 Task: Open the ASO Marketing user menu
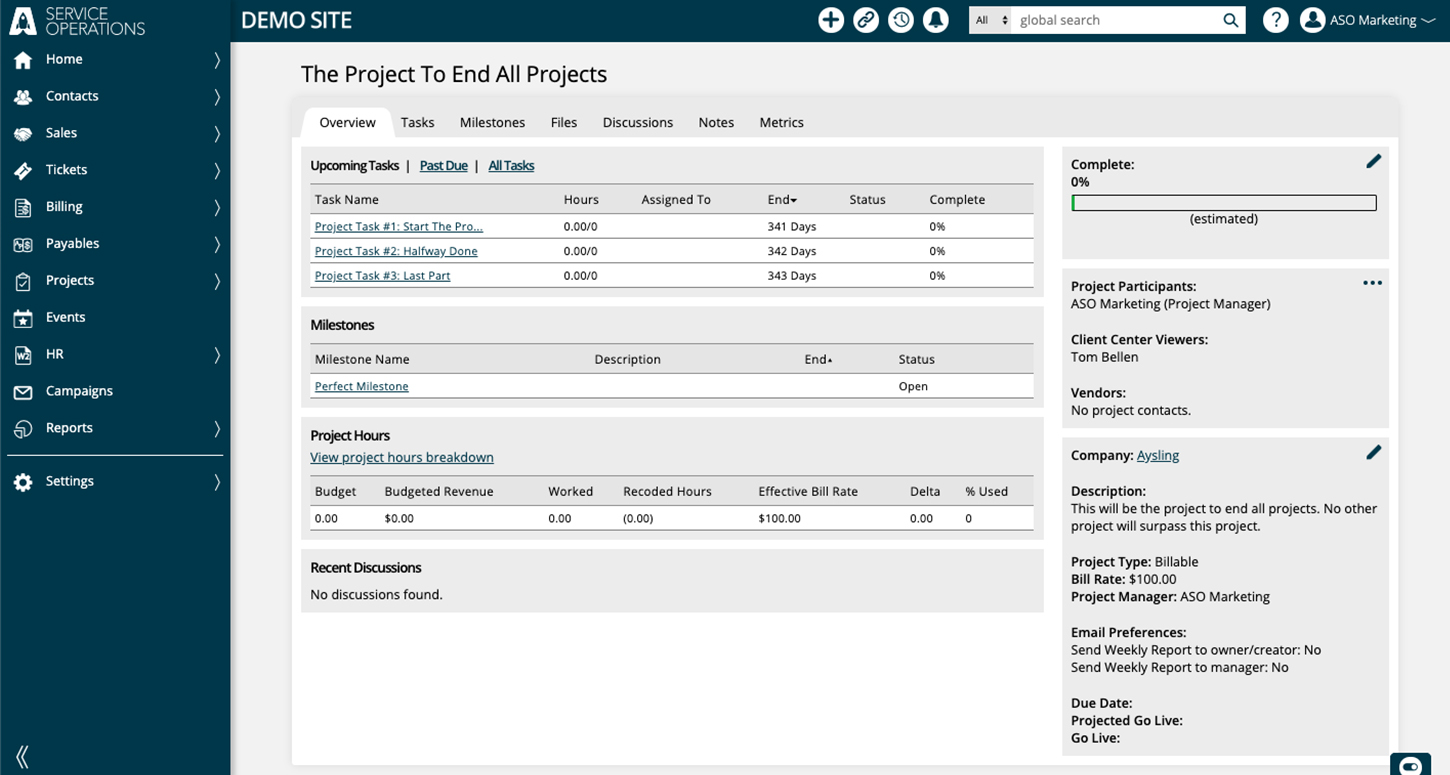point(1368,20)
